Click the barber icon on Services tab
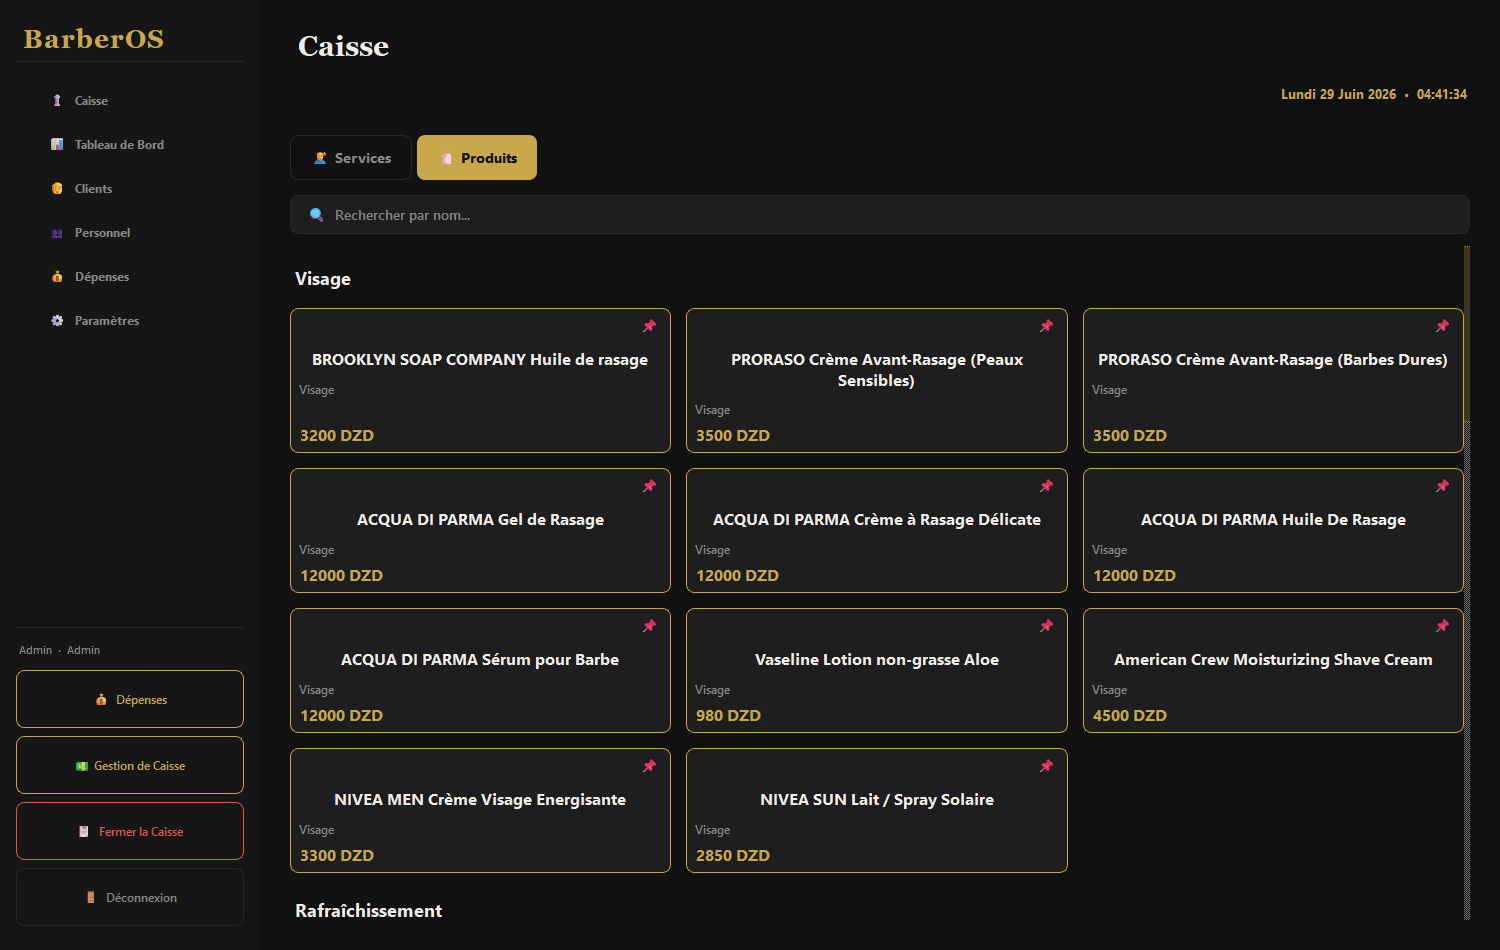The width and height of the screenshot is (1500, 950). [320, 158]
